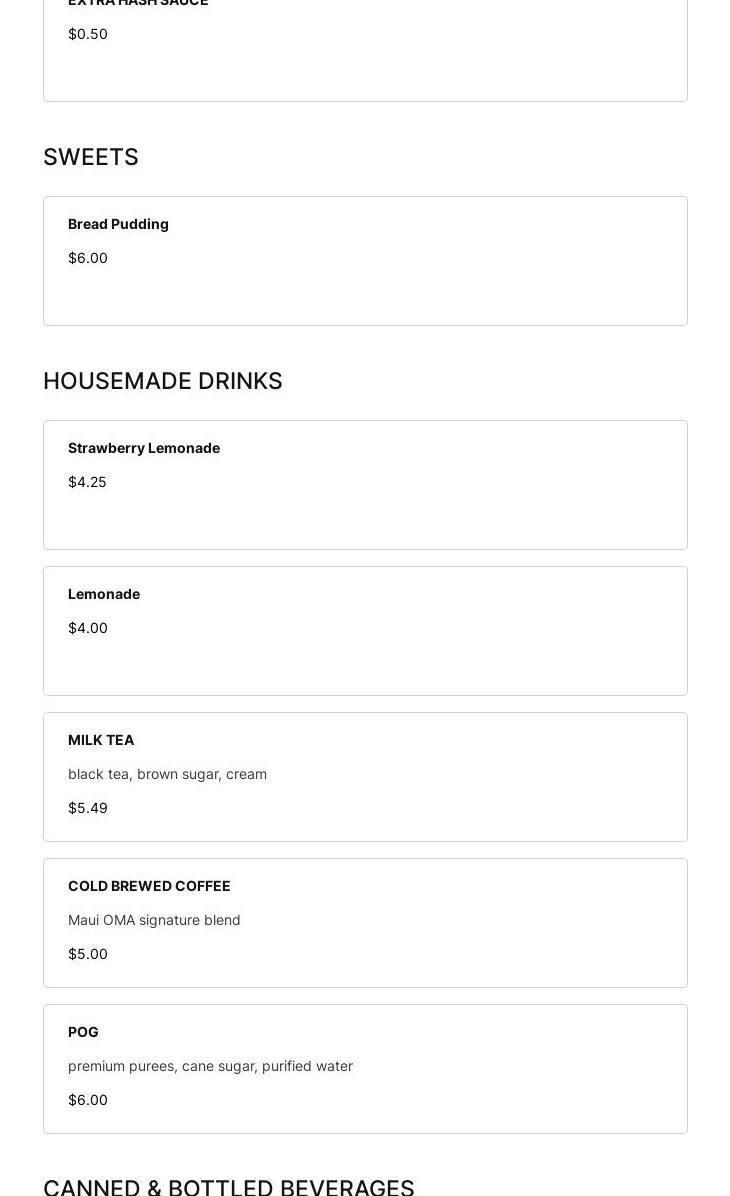Click the POG drink title
The image size is (730, 1196).
(83, 1032)
